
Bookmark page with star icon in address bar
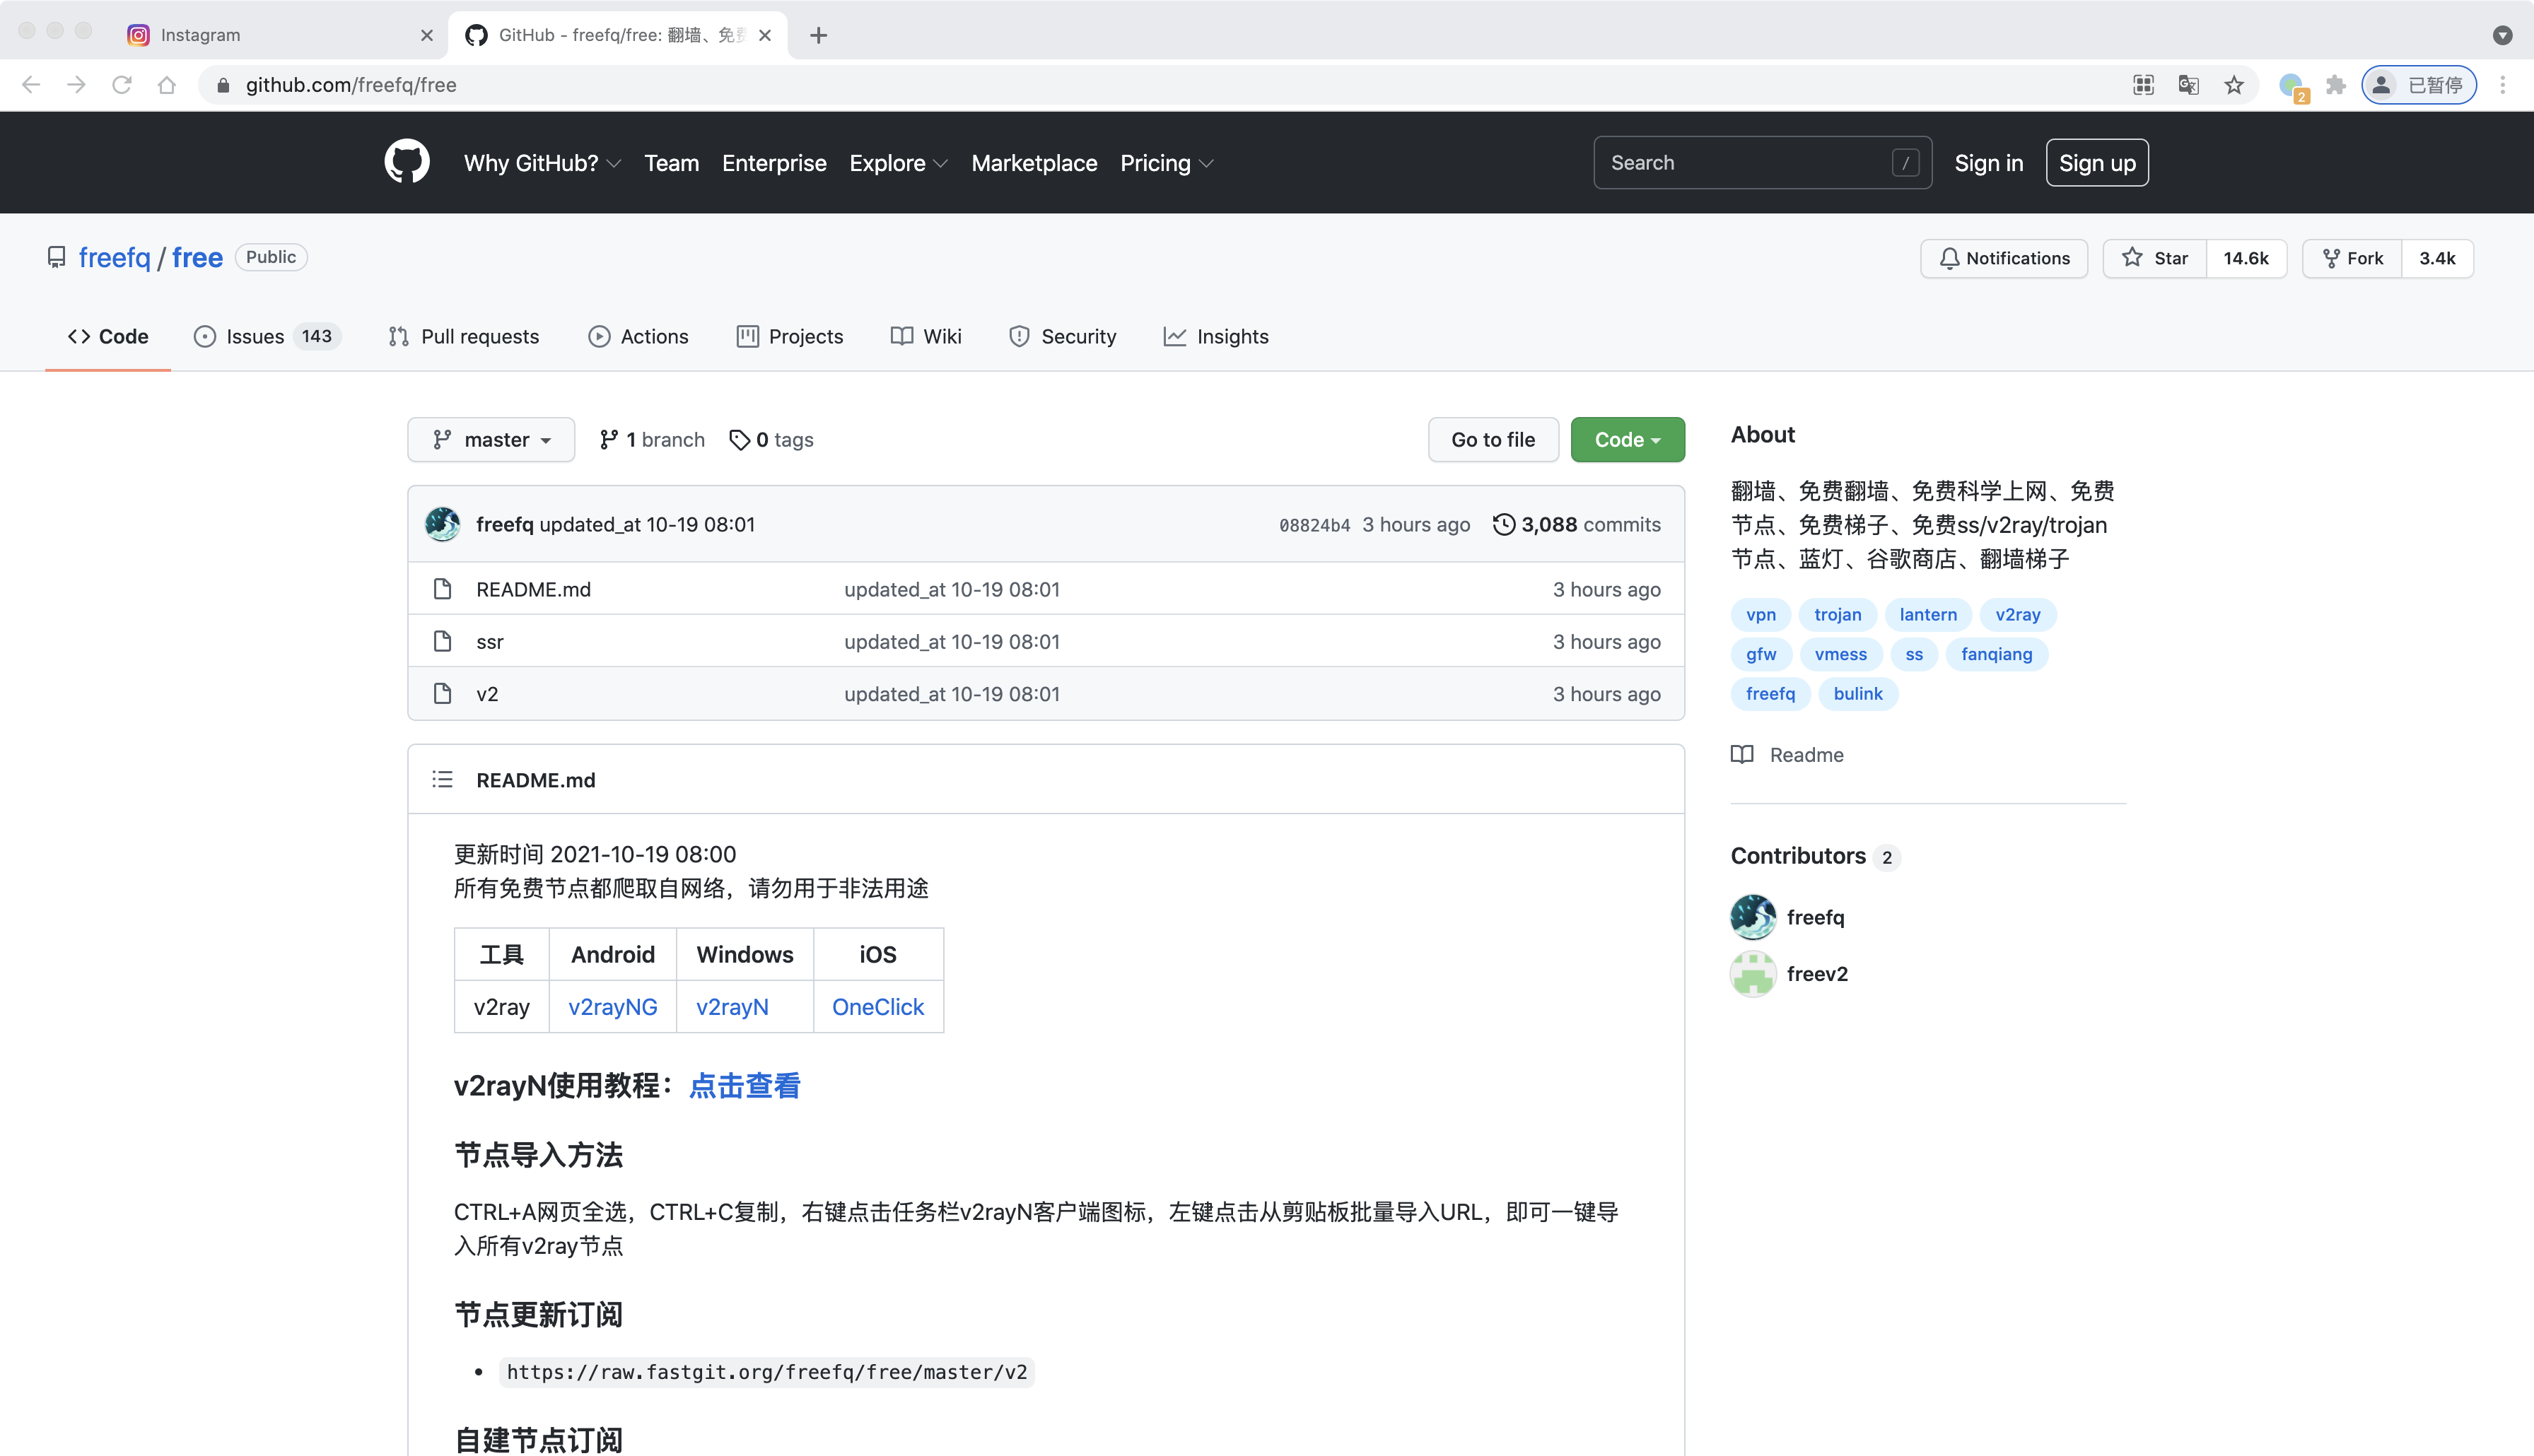tap(2234, 85)
